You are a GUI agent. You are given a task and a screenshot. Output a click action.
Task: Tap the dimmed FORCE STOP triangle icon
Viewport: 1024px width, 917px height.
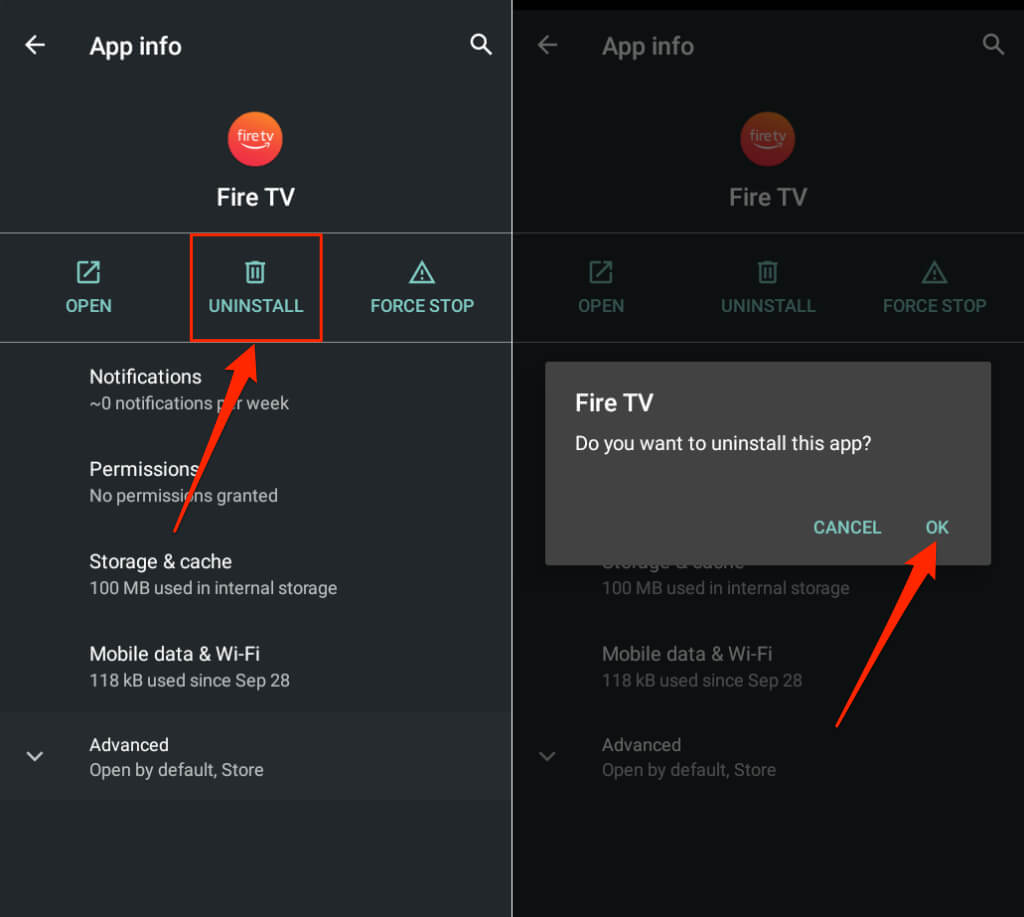click(x=934, y=272)
